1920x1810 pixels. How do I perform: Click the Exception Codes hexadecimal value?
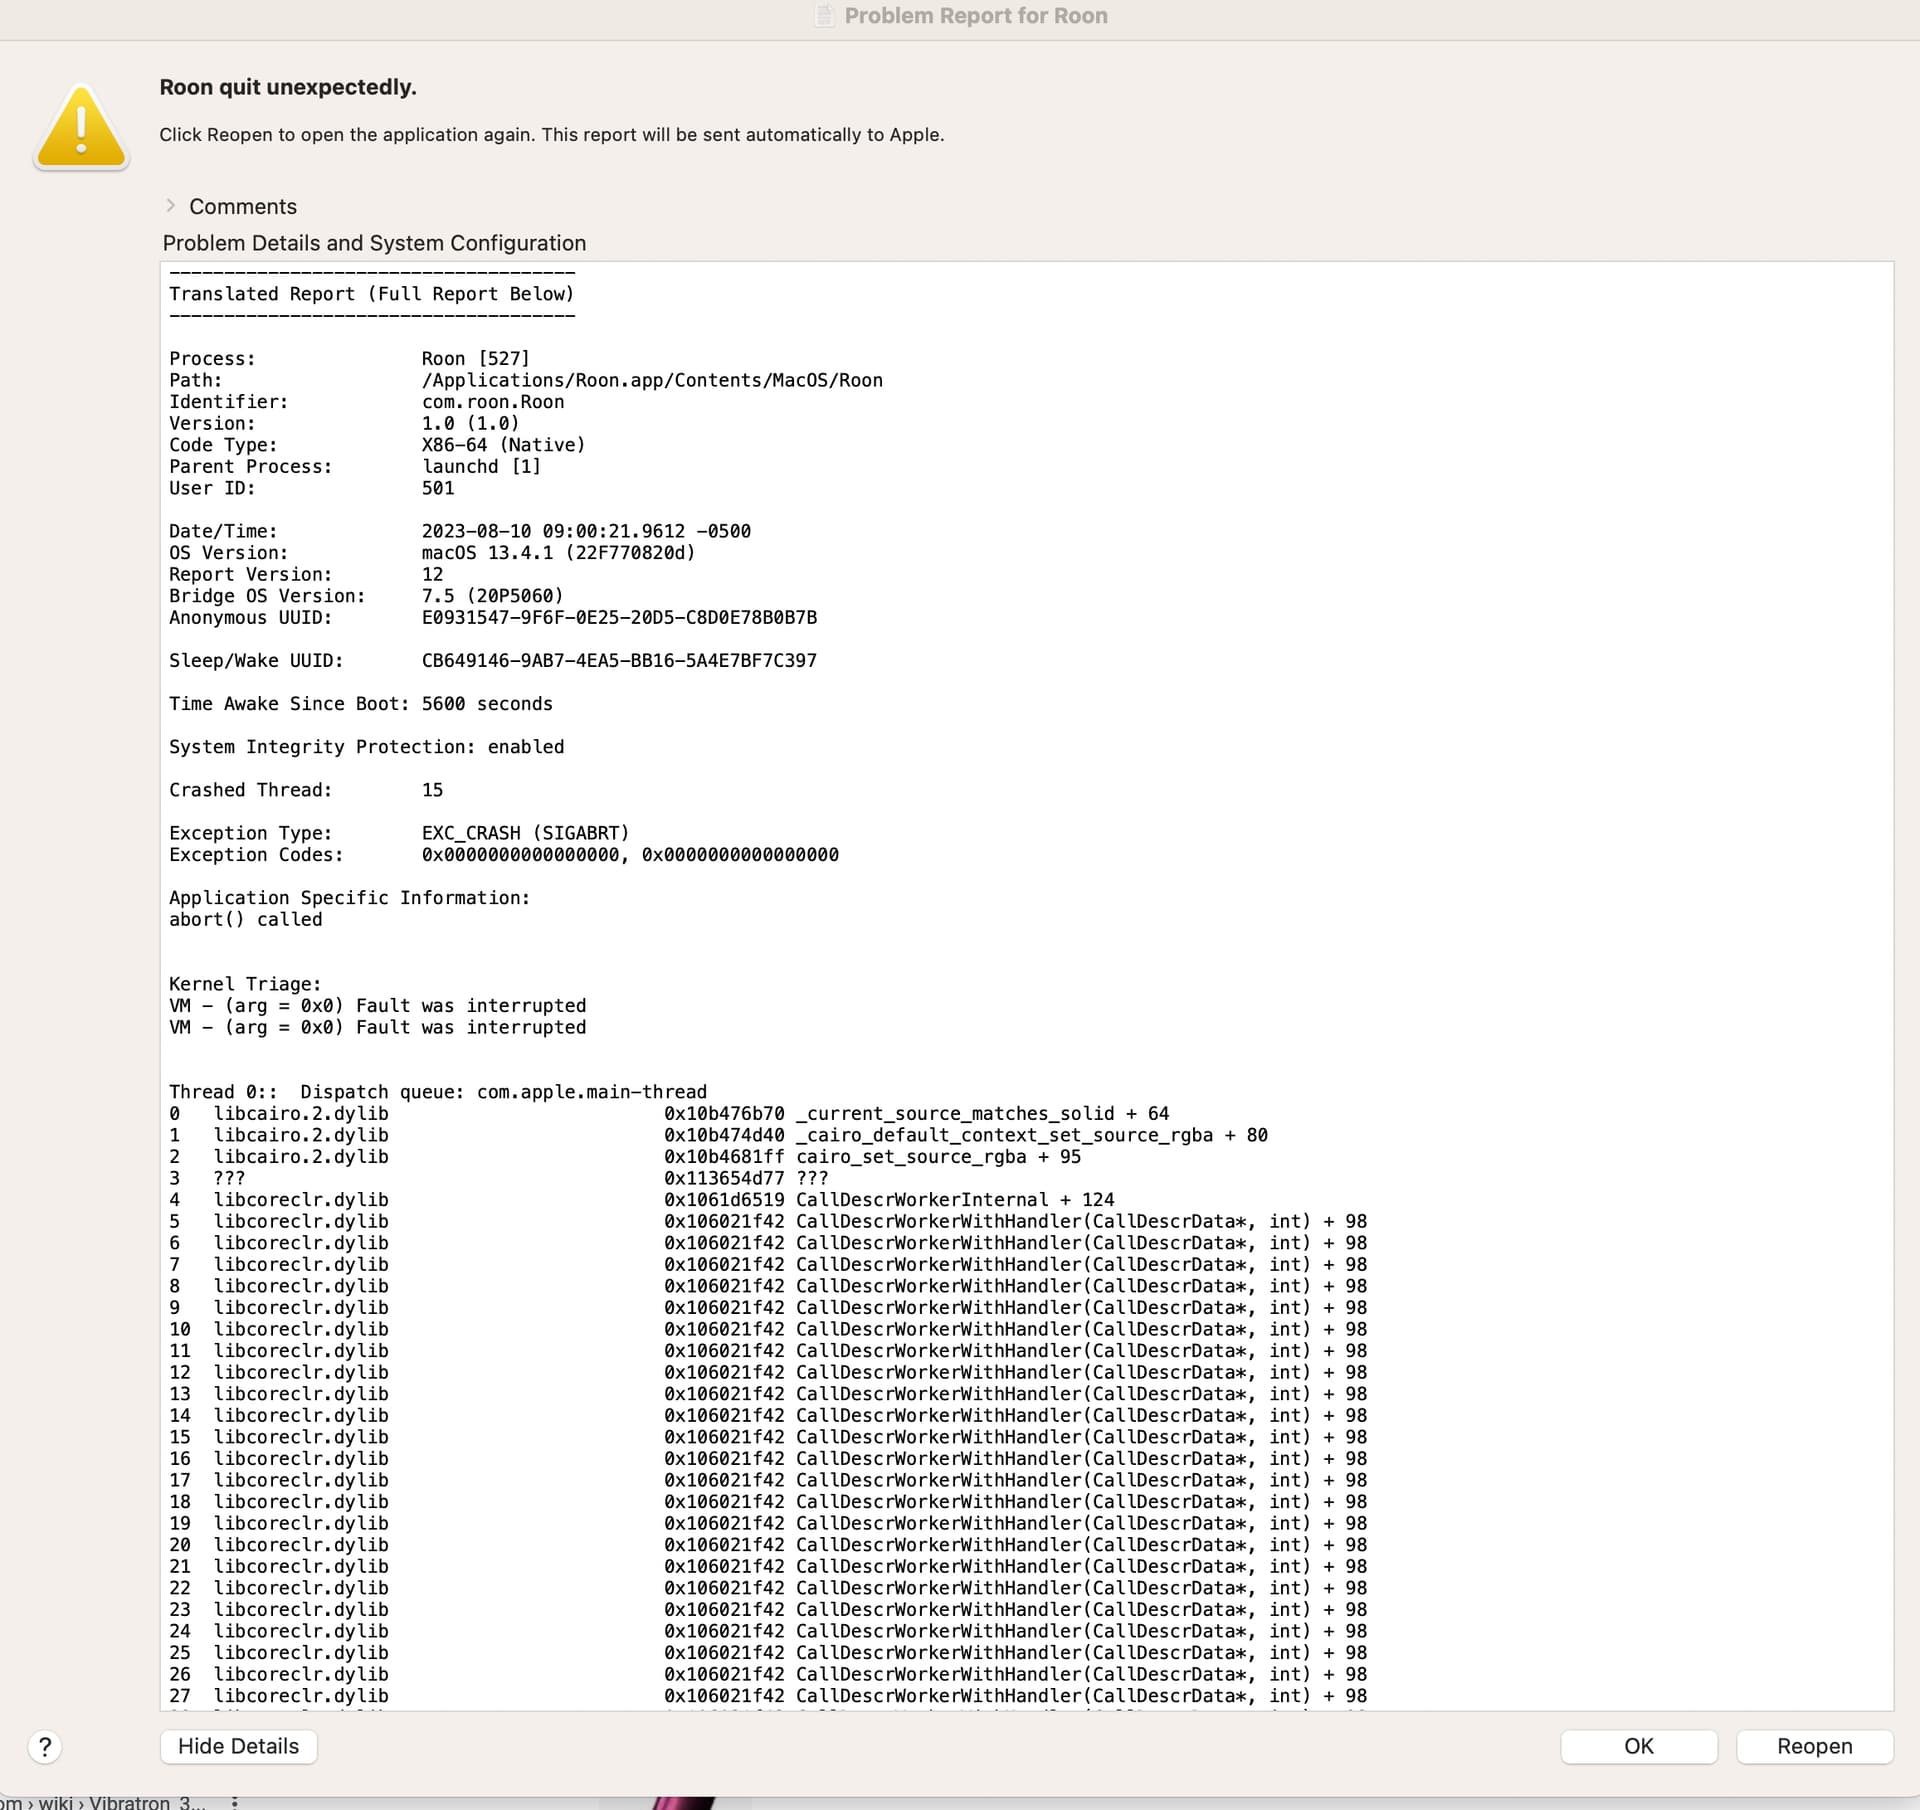click(630, 854)
